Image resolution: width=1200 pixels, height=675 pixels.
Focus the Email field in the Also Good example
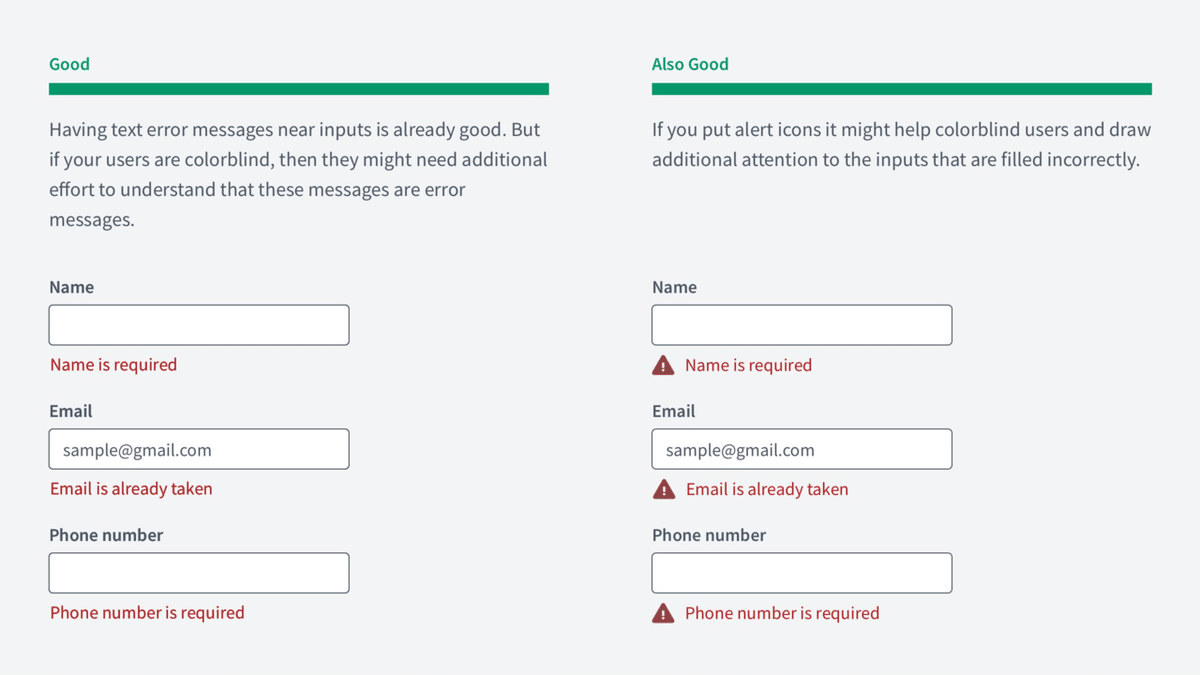802,449
